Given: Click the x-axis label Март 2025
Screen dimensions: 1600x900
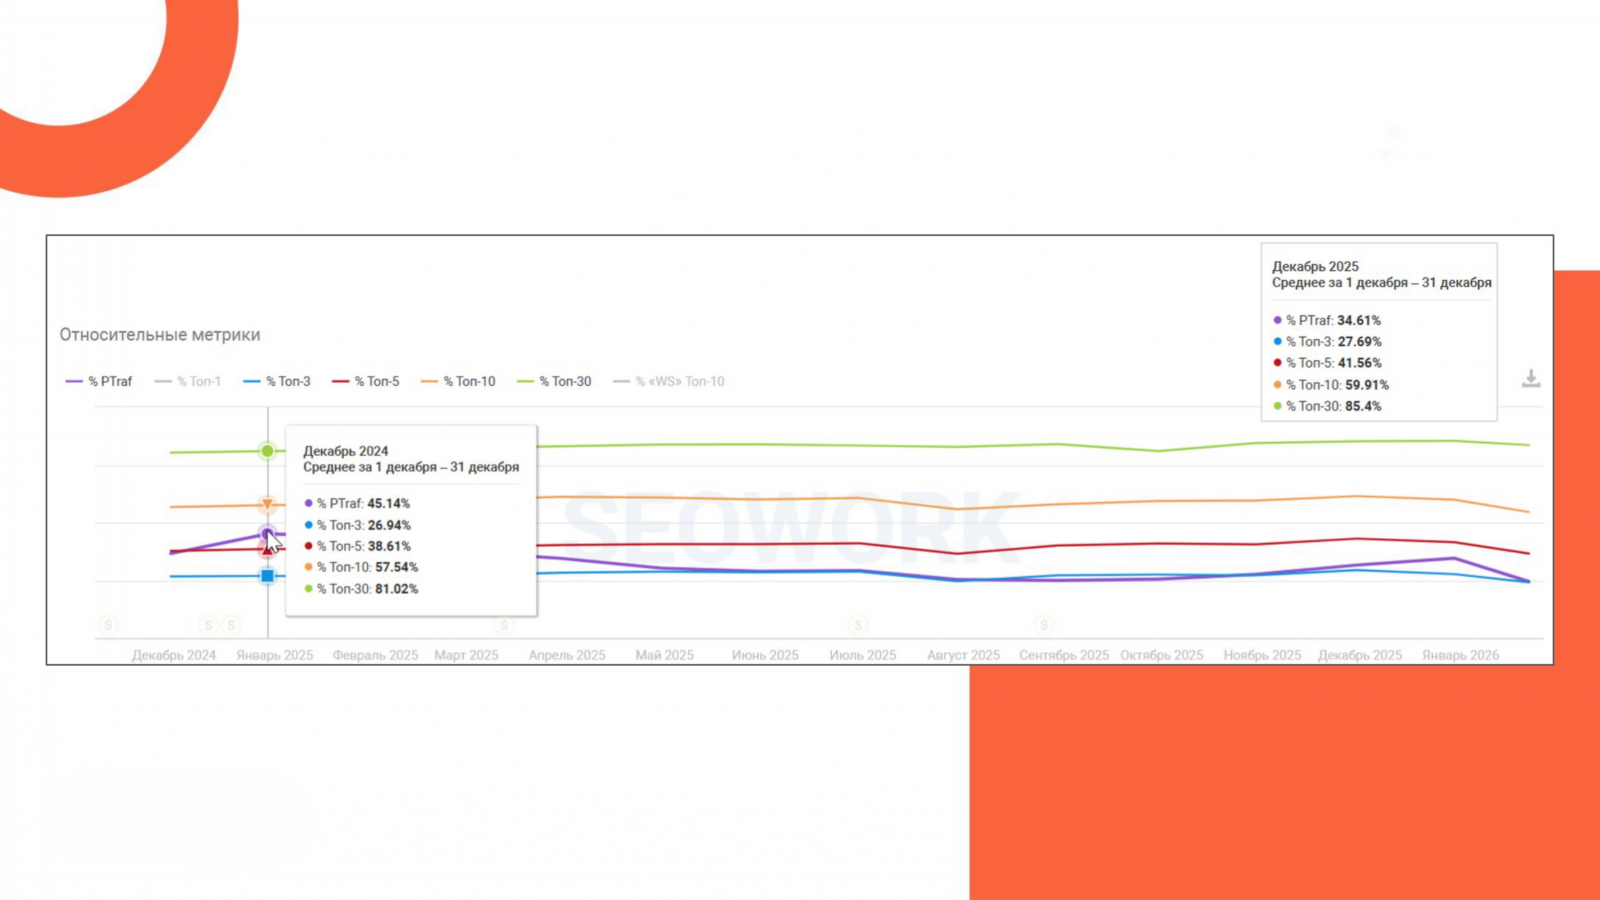Looking at the screenshot, I should click(466, 655).
